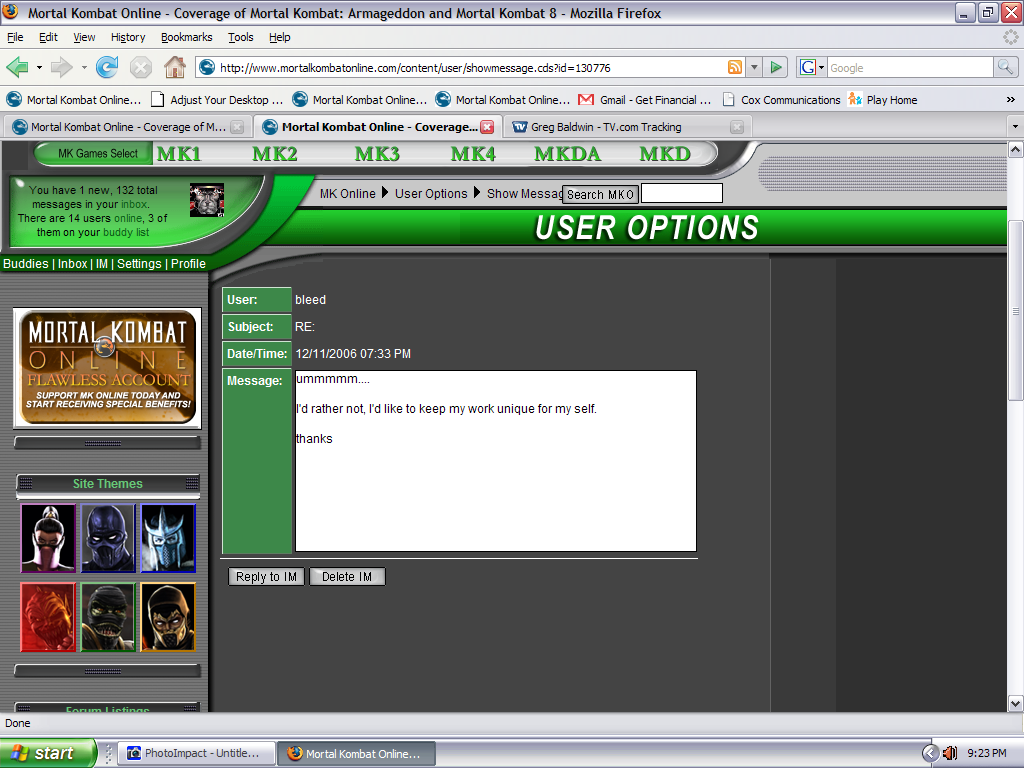Show more bookmarks with the chevron
The height and width of the screenshot is (768, 1024).
[x=1010, y=100]
